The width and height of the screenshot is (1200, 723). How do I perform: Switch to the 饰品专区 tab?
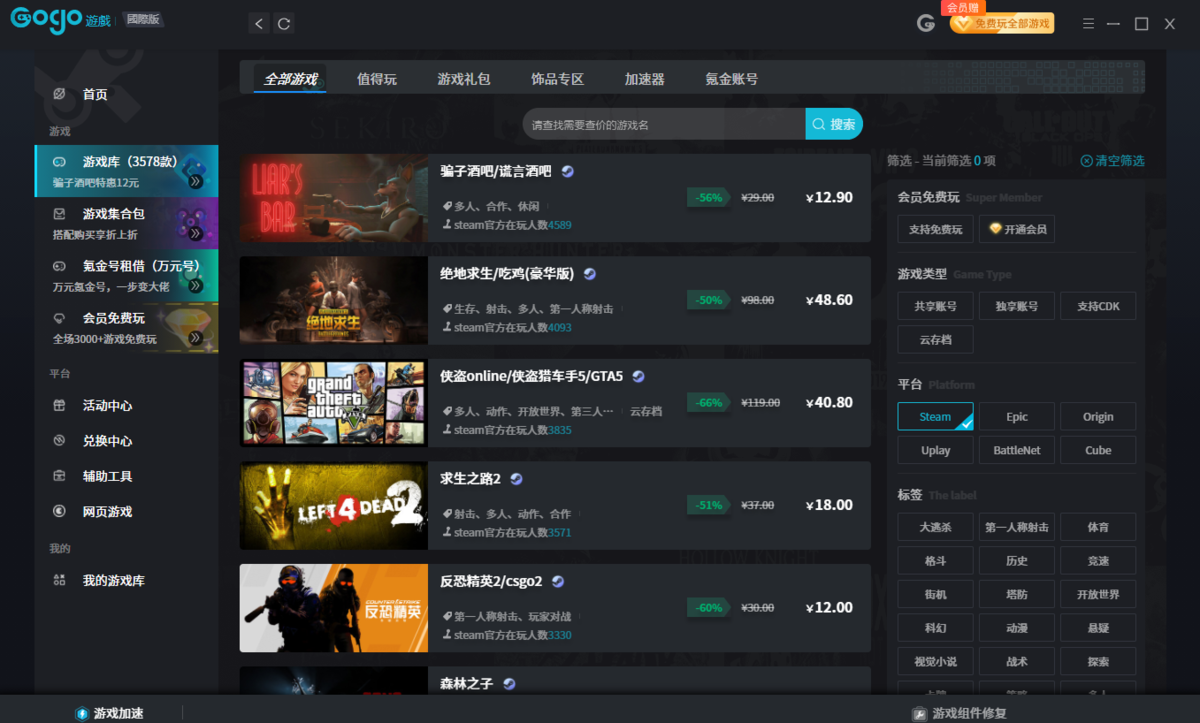point(557,79)
